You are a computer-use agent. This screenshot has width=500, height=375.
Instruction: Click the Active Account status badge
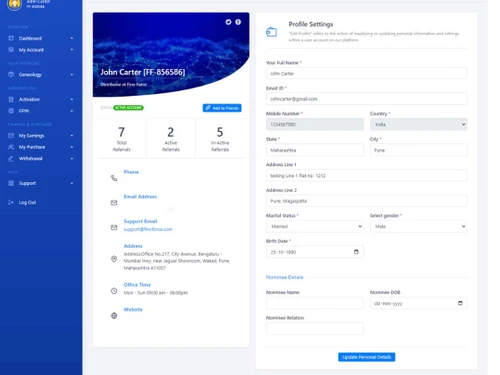point(128,108)
